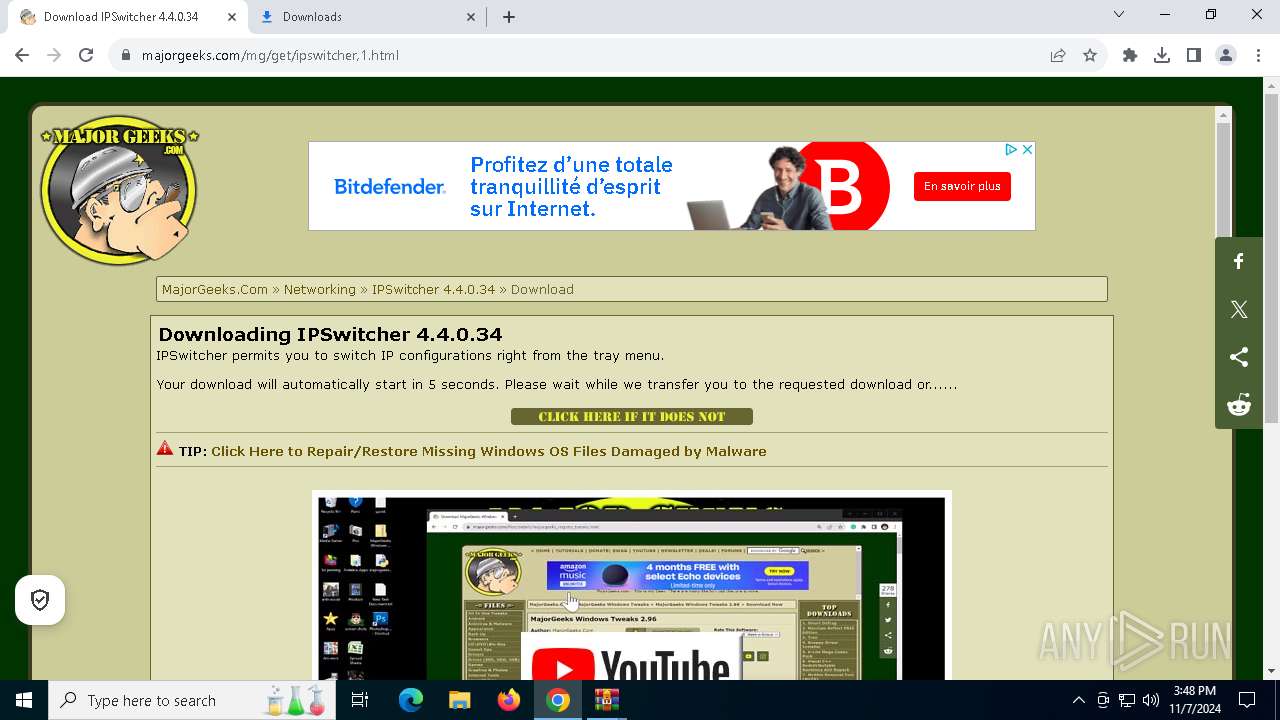Screen dimensions: 1280x720
Task: Open the Networking breadcrumb link
Action: (x=320, y=289)
